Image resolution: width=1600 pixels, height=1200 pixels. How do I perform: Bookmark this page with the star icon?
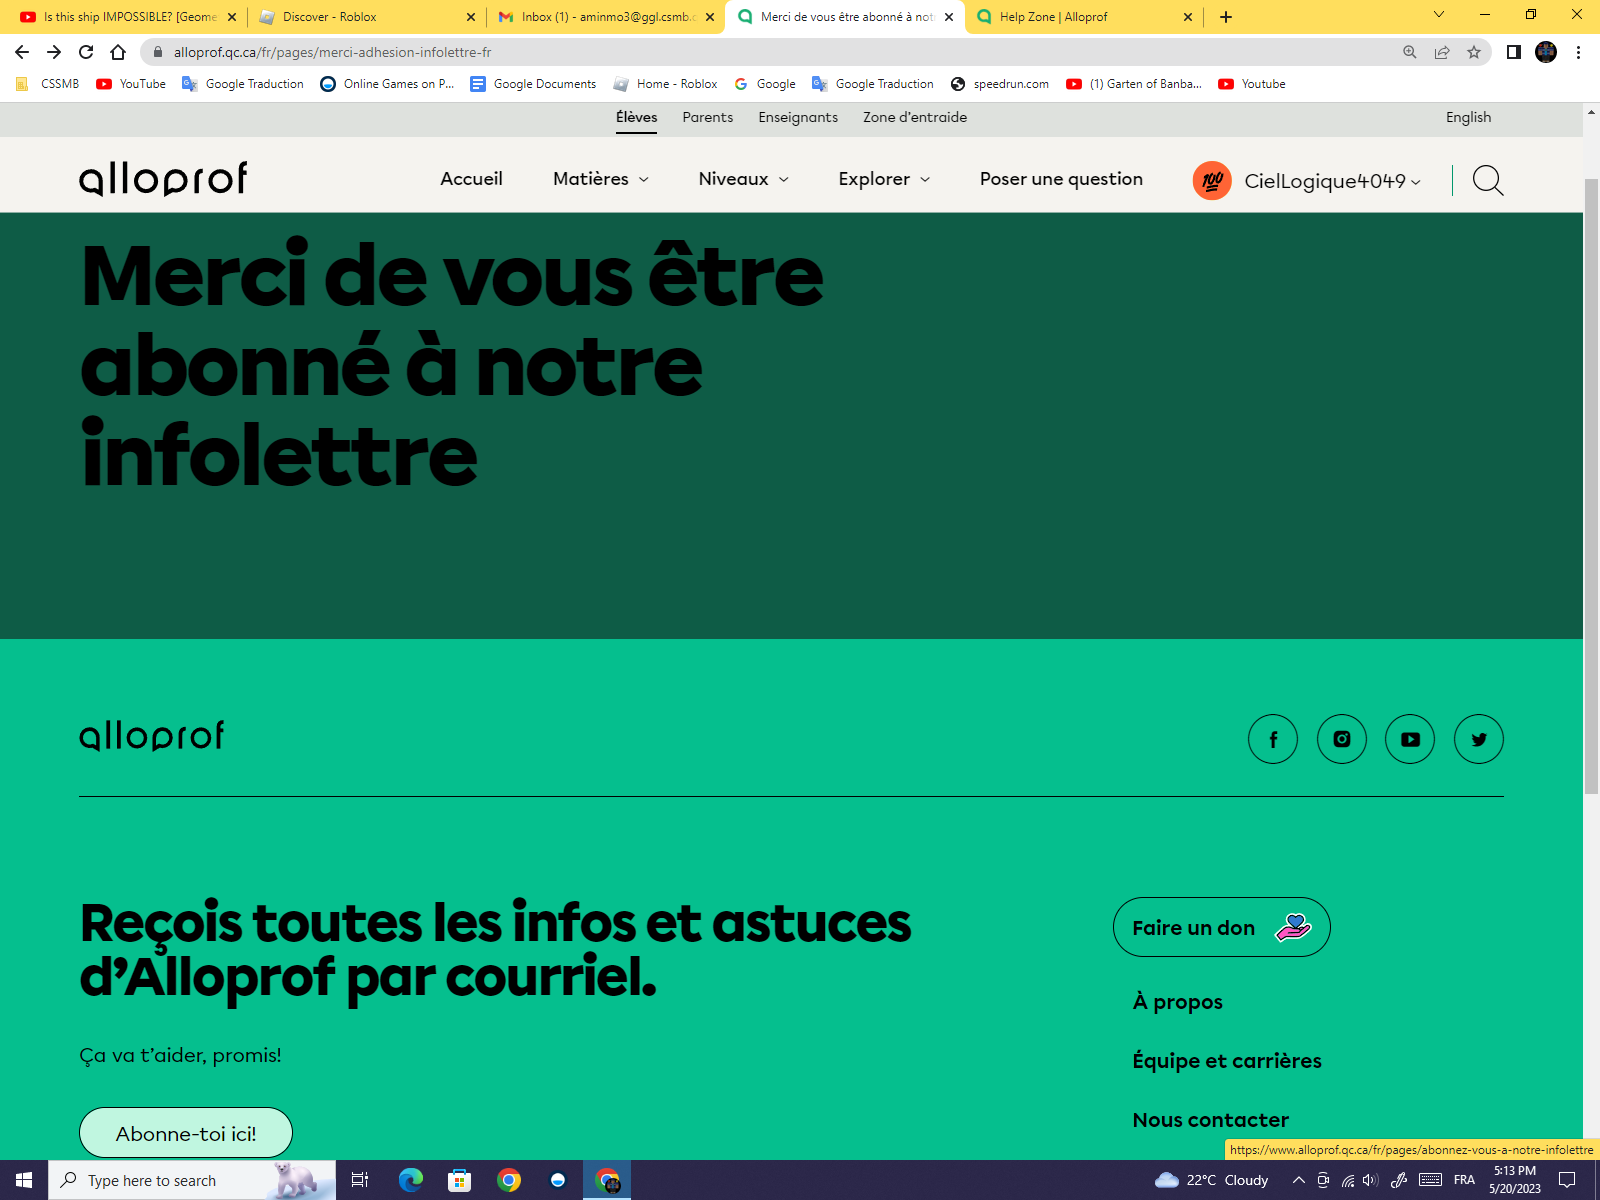pos(1473,52)
